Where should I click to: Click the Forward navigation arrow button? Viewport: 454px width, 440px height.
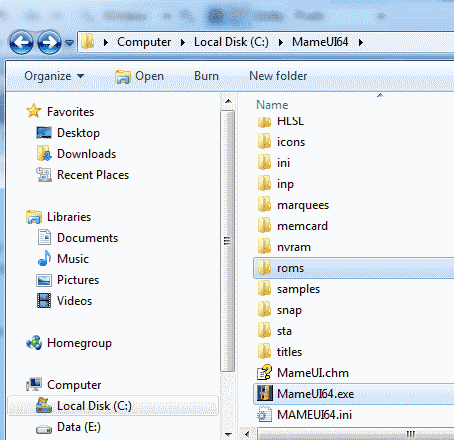49,42
